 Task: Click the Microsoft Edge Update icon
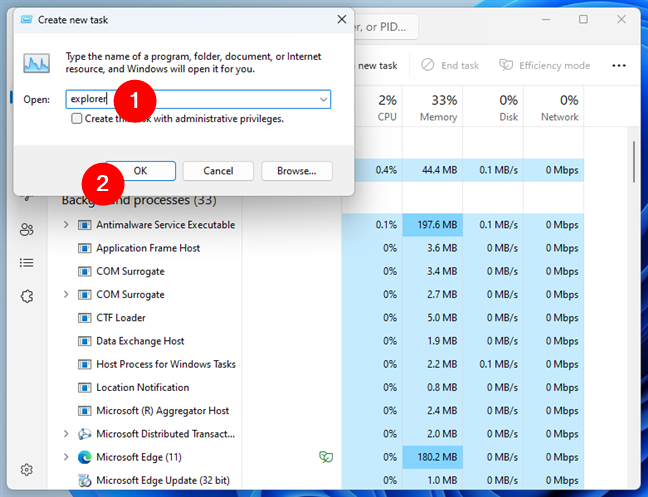tap(85, 480)
